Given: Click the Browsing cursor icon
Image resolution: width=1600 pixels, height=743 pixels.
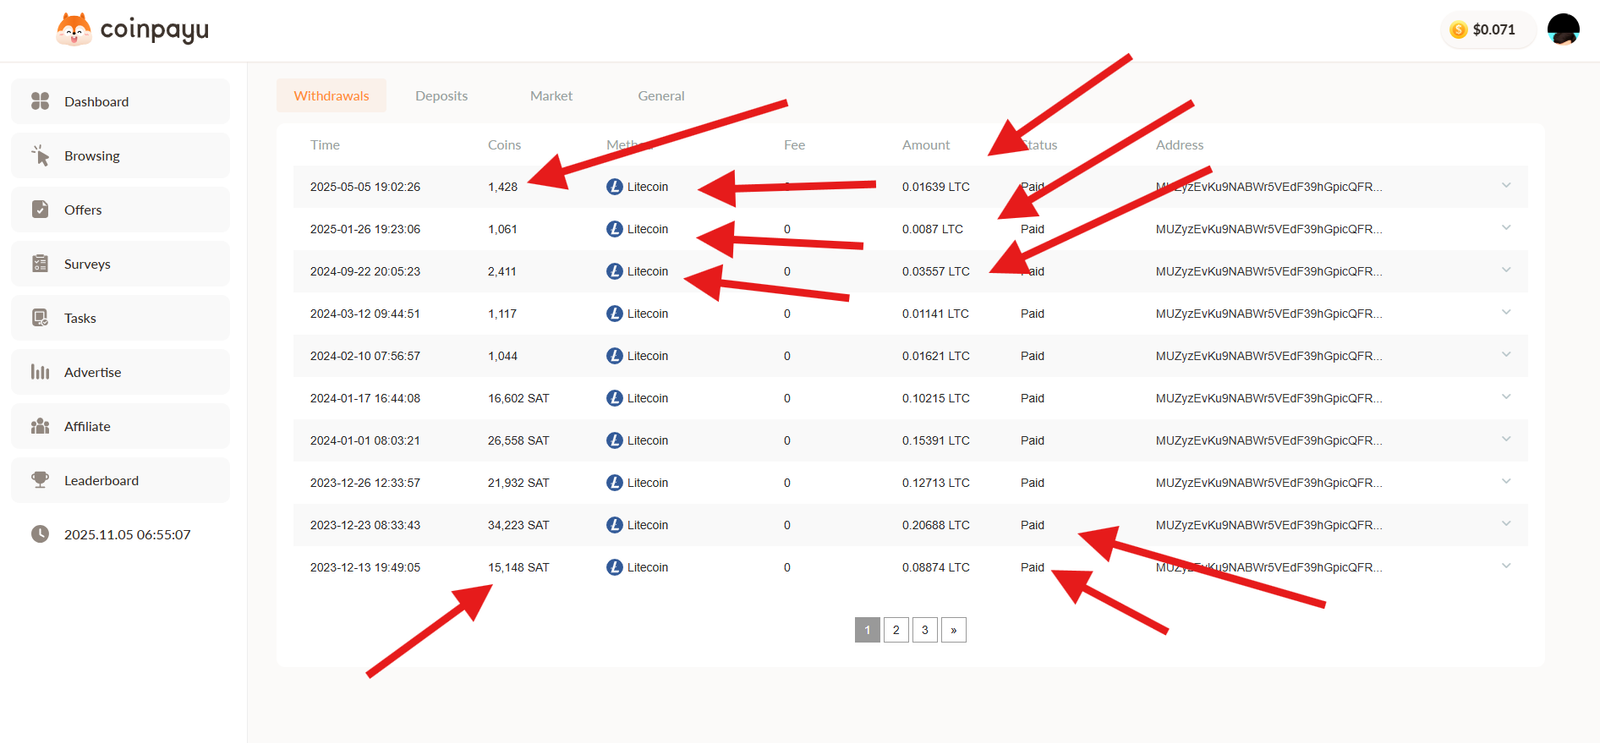Looking at the screenshot, I should (x=40, y=155).
